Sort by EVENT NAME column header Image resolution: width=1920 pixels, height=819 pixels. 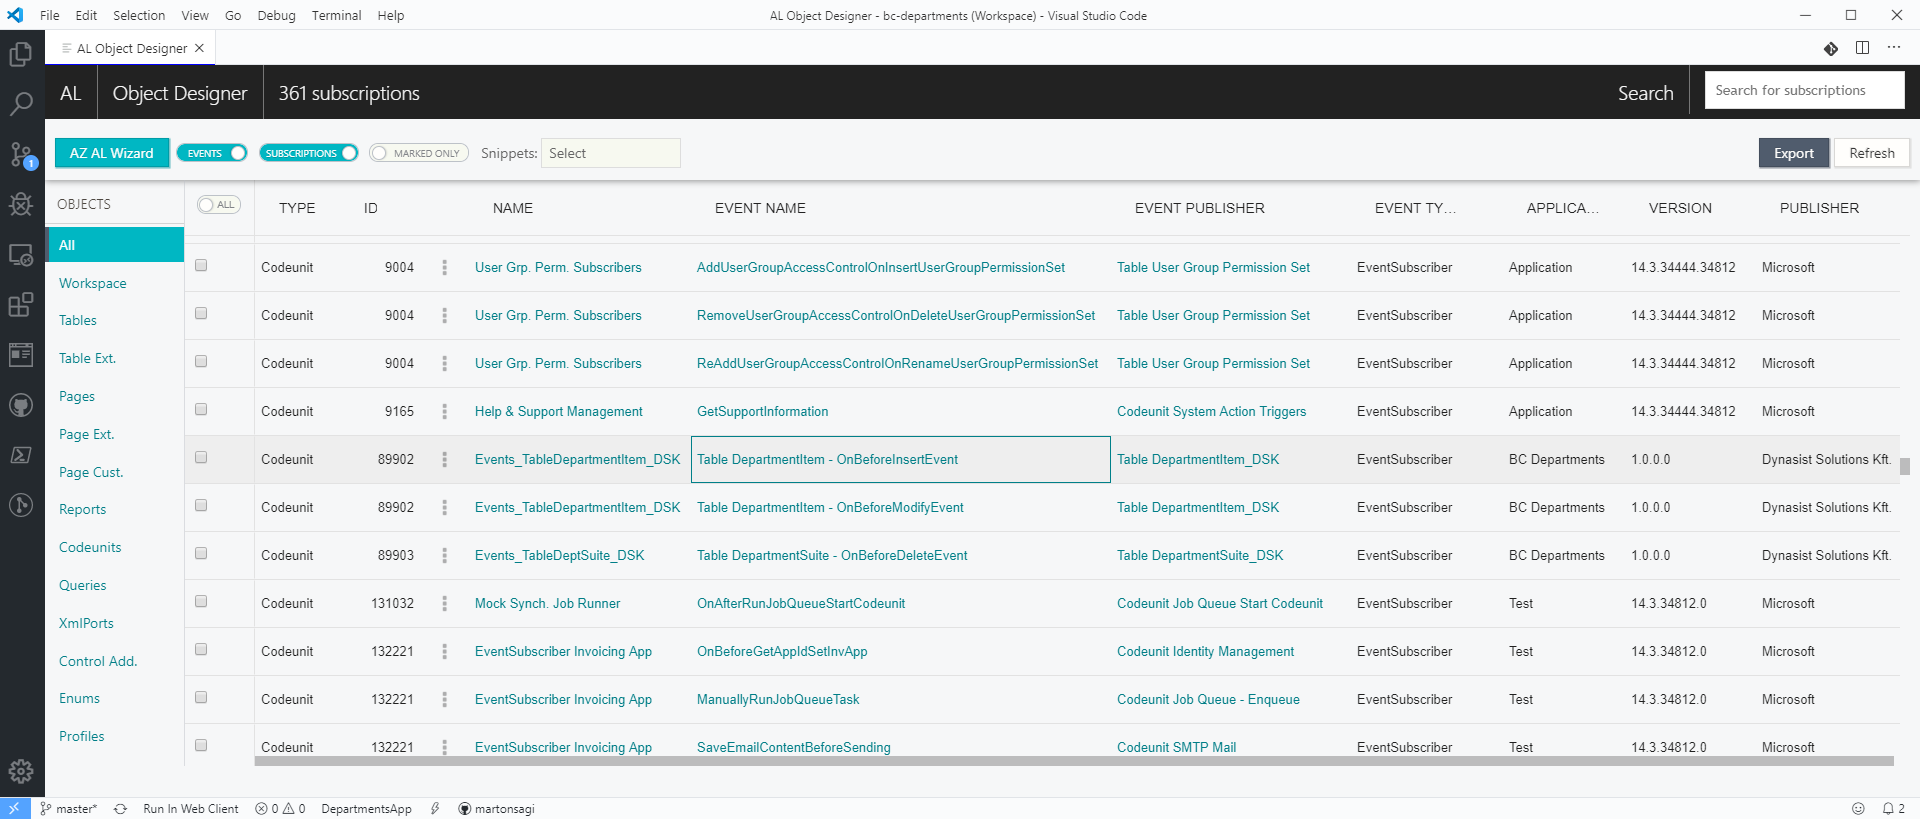(760, 208)
